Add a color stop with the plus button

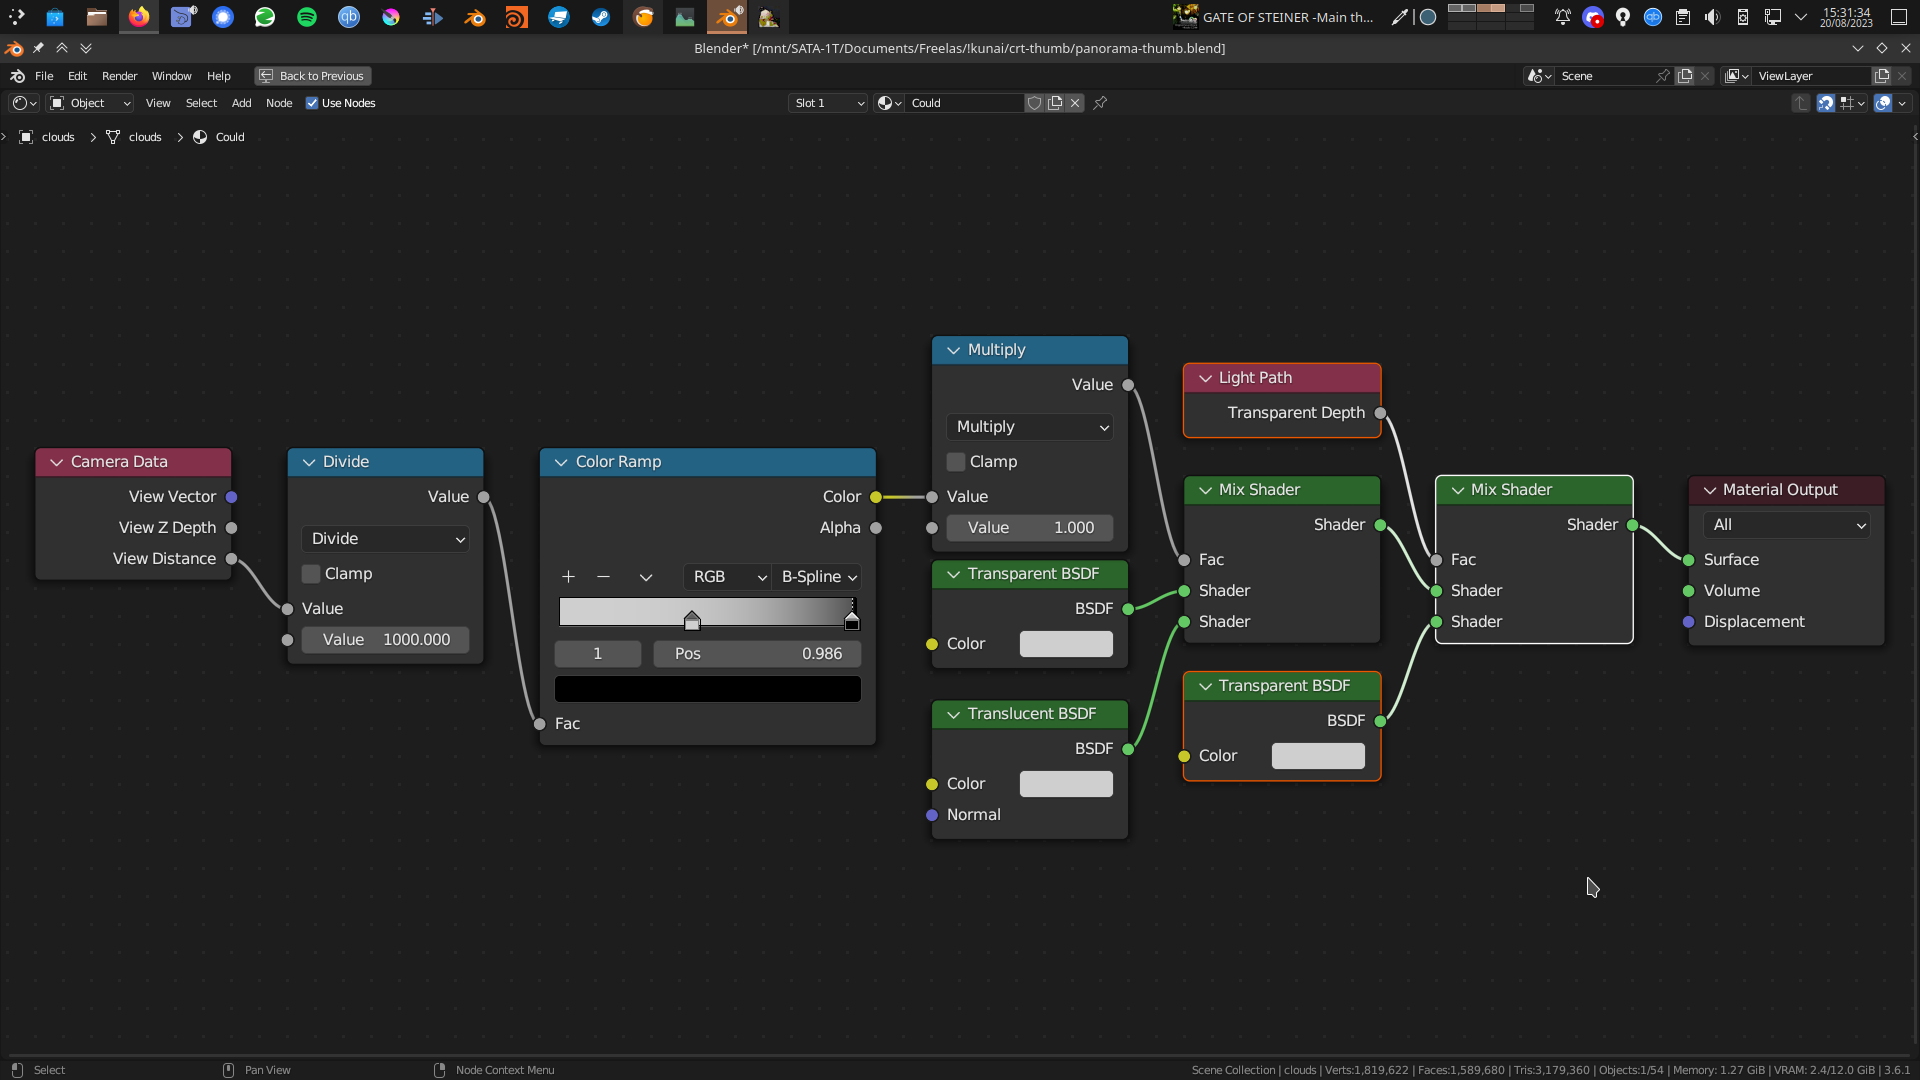(568, 577)
